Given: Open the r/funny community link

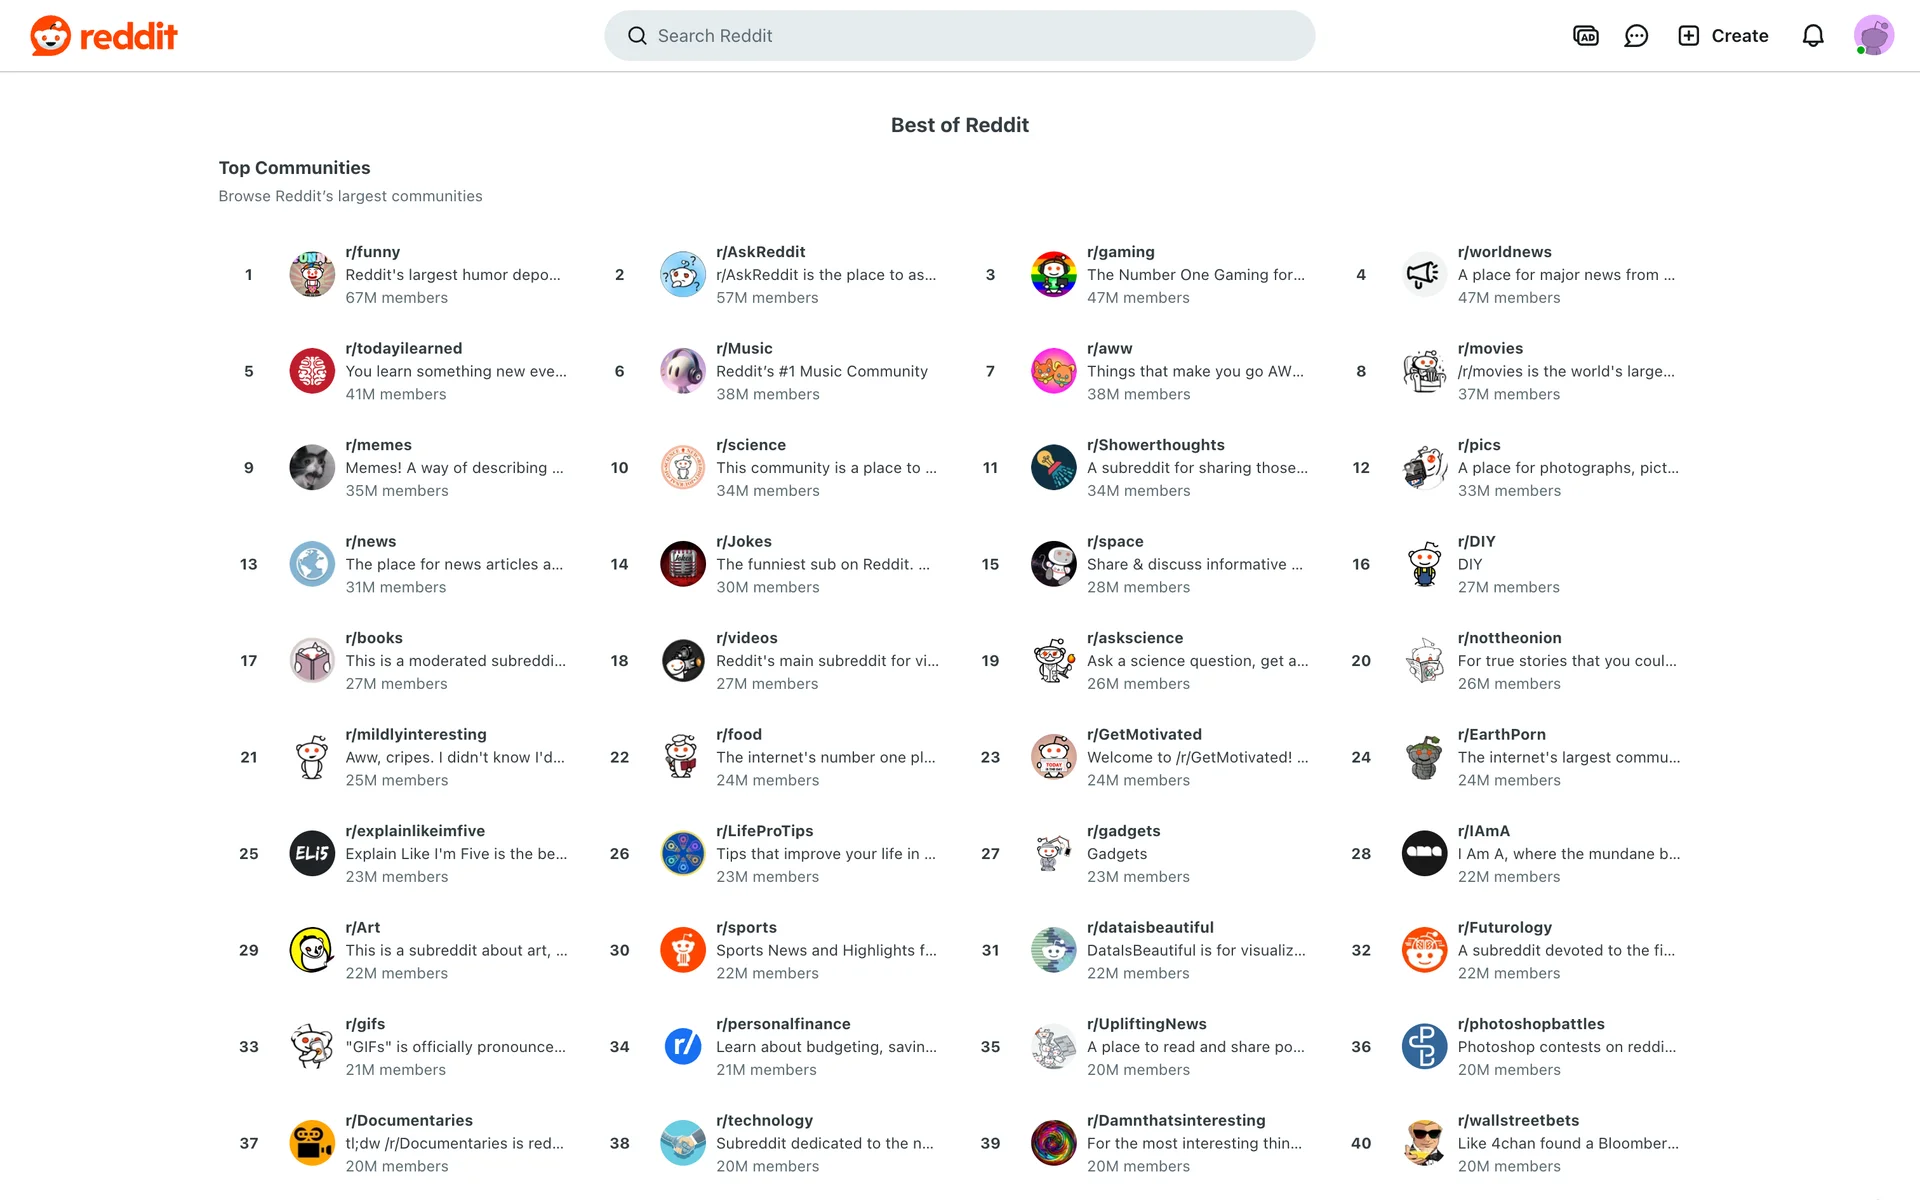Looking at the screenshot, I should click(x=373, y=252).
